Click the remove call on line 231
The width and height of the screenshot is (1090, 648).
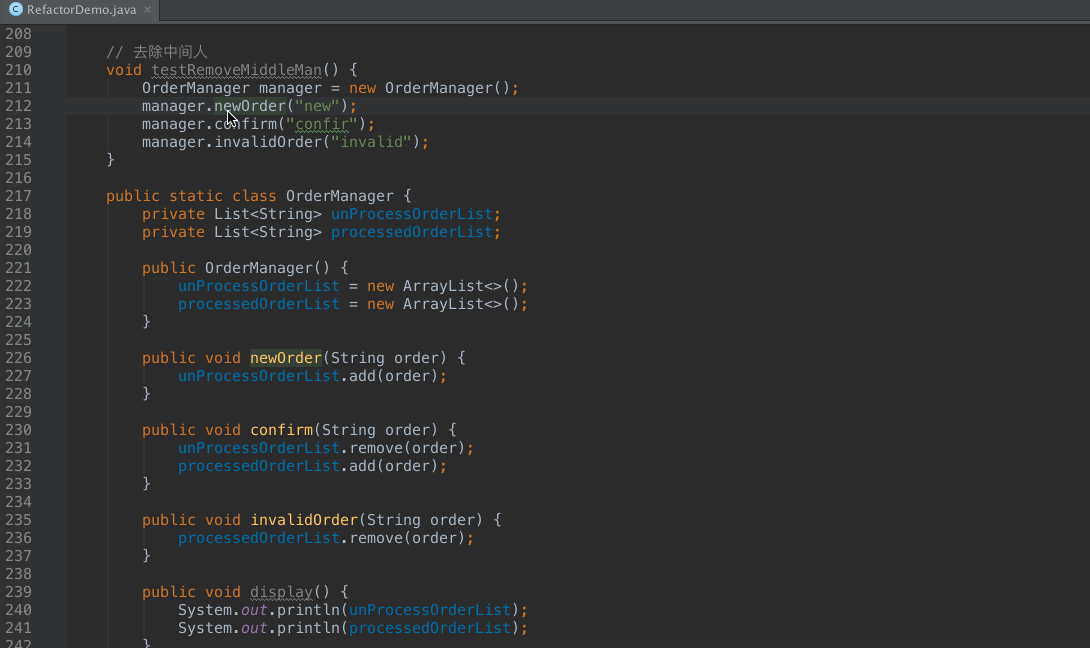click(x=375, y=448)
